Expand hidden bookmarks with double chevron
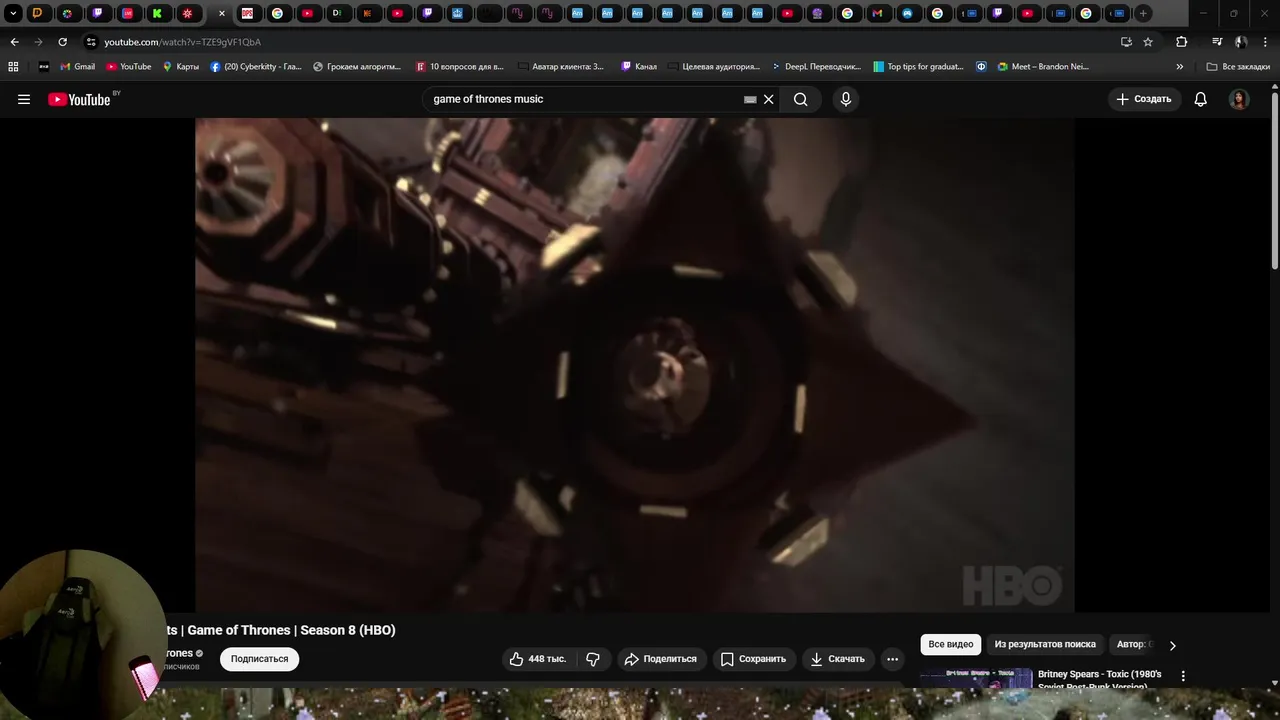Viewport: 1280px width, 720px height. [1180, 67]
